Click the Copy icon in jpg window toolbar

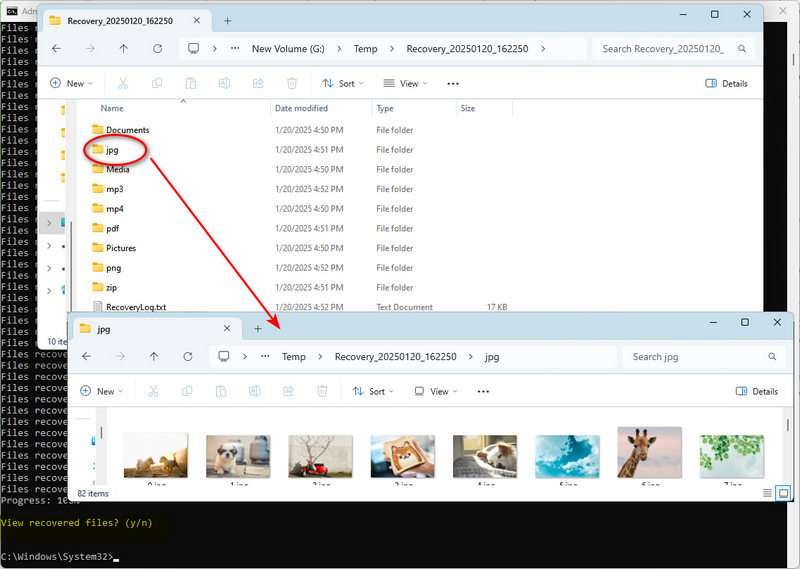(x=187, y=391)
